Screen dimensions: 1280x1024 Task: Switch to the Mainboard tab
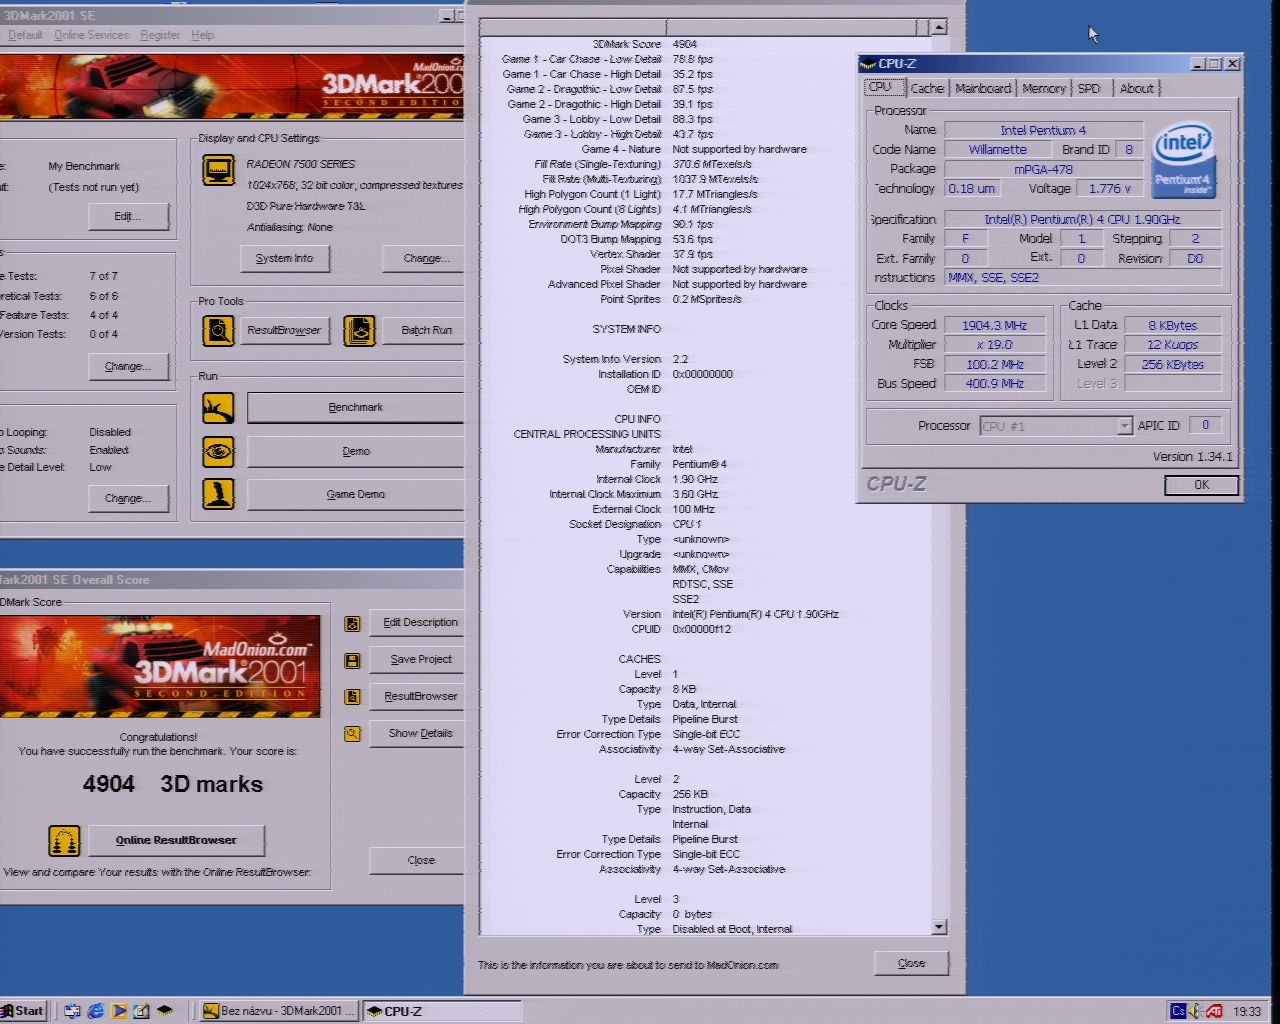(983, 89)
